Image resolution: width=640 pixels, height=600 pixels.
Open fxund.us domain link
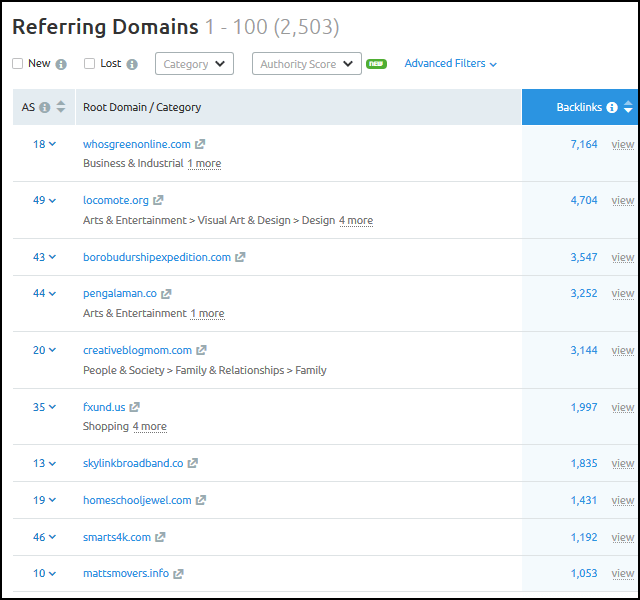click(x=104, y=407)
